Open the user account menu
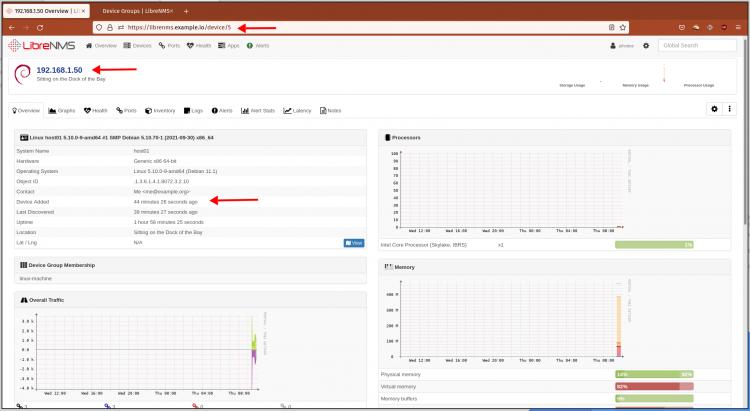Viewport: 750px width, 411px height. tap(622, 45)
